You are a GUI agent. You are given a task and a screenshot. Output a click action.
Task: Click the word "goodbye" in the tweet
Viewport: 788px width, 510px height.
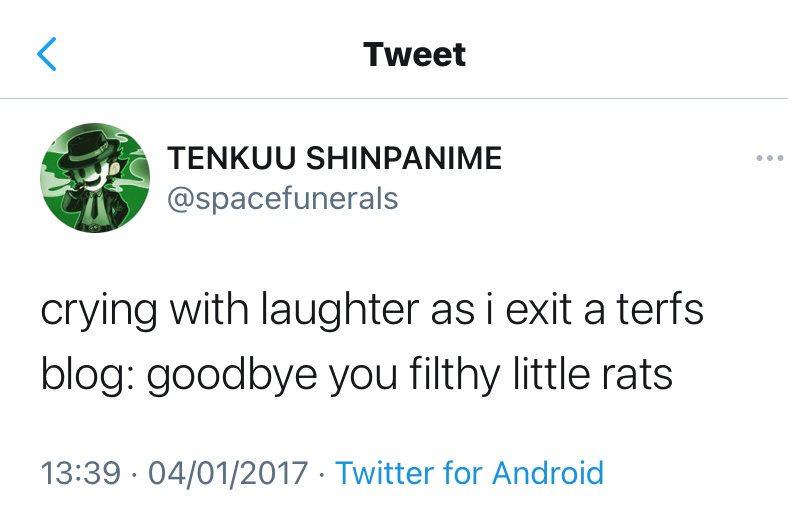[232, 376]
